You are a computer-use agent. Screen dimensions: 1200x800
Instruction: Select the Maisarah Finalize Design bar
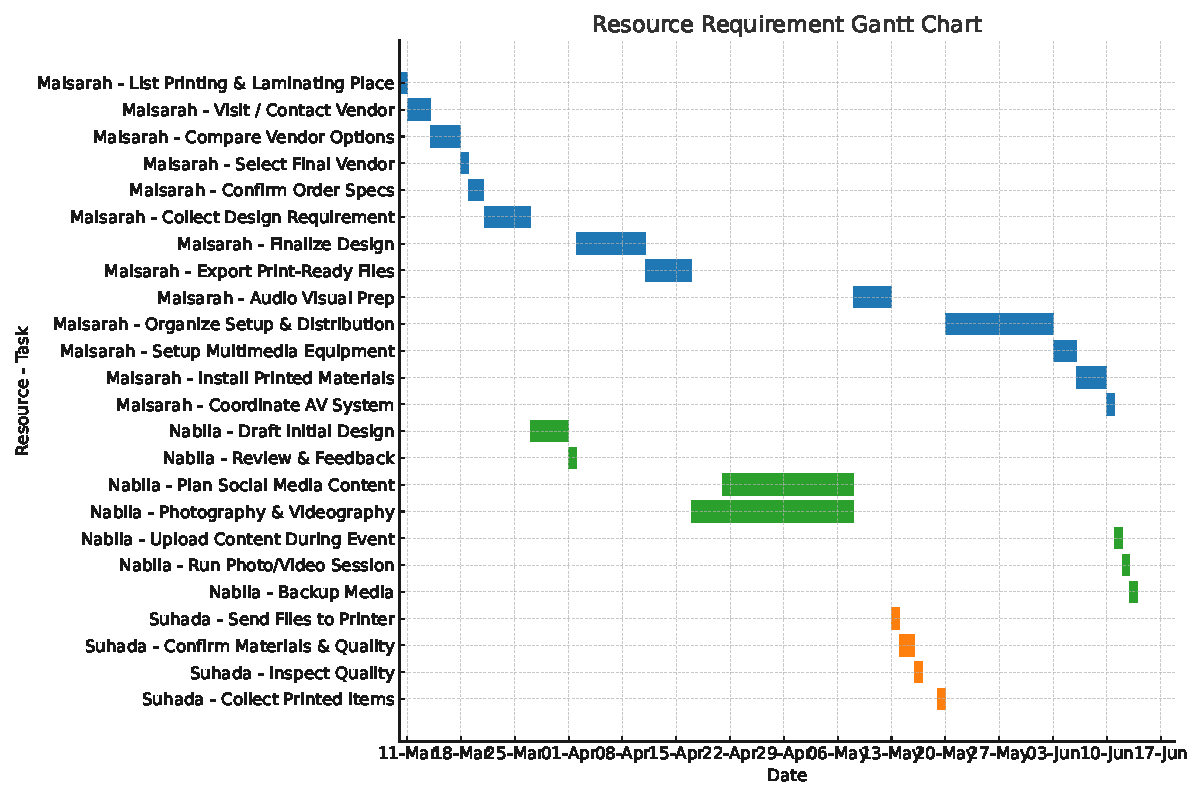click(x=611, y=243)
